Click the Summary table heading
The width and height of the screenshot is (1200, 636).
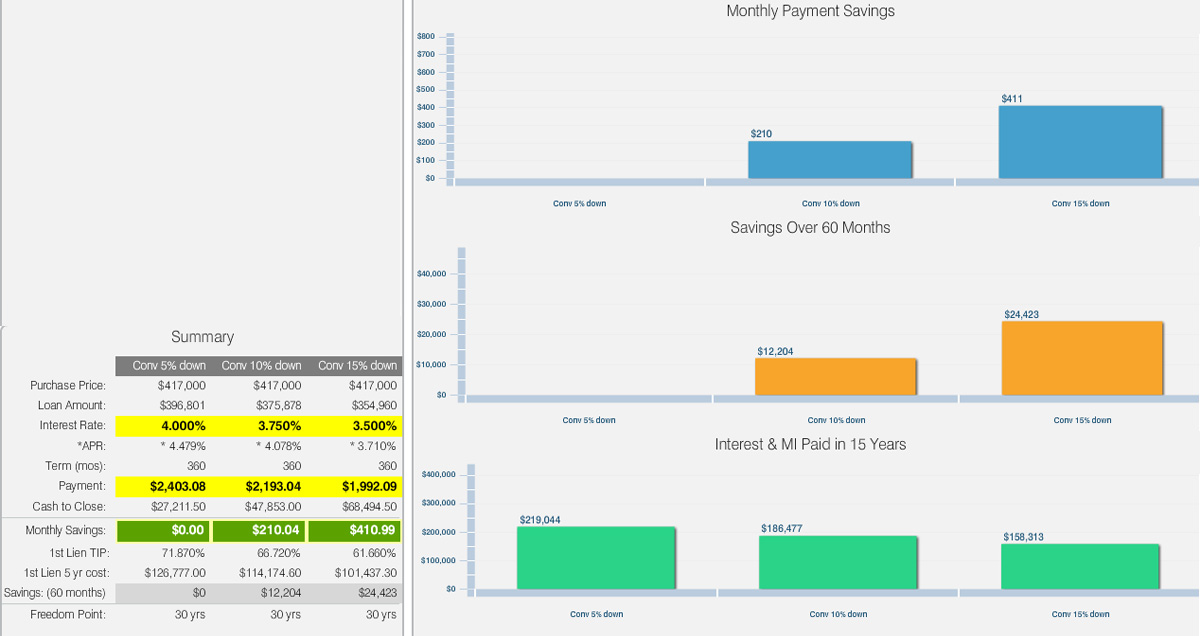[202, 337]
